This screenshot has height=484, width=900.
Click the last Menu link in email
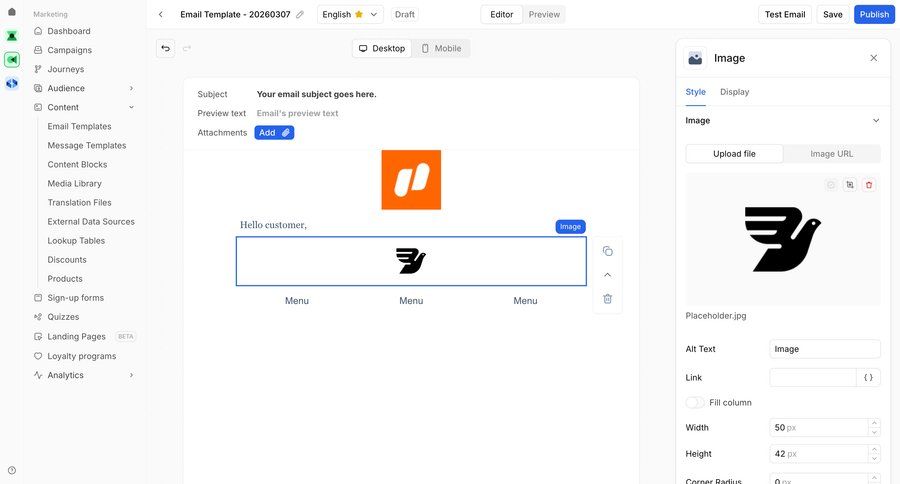coord(525,301)
